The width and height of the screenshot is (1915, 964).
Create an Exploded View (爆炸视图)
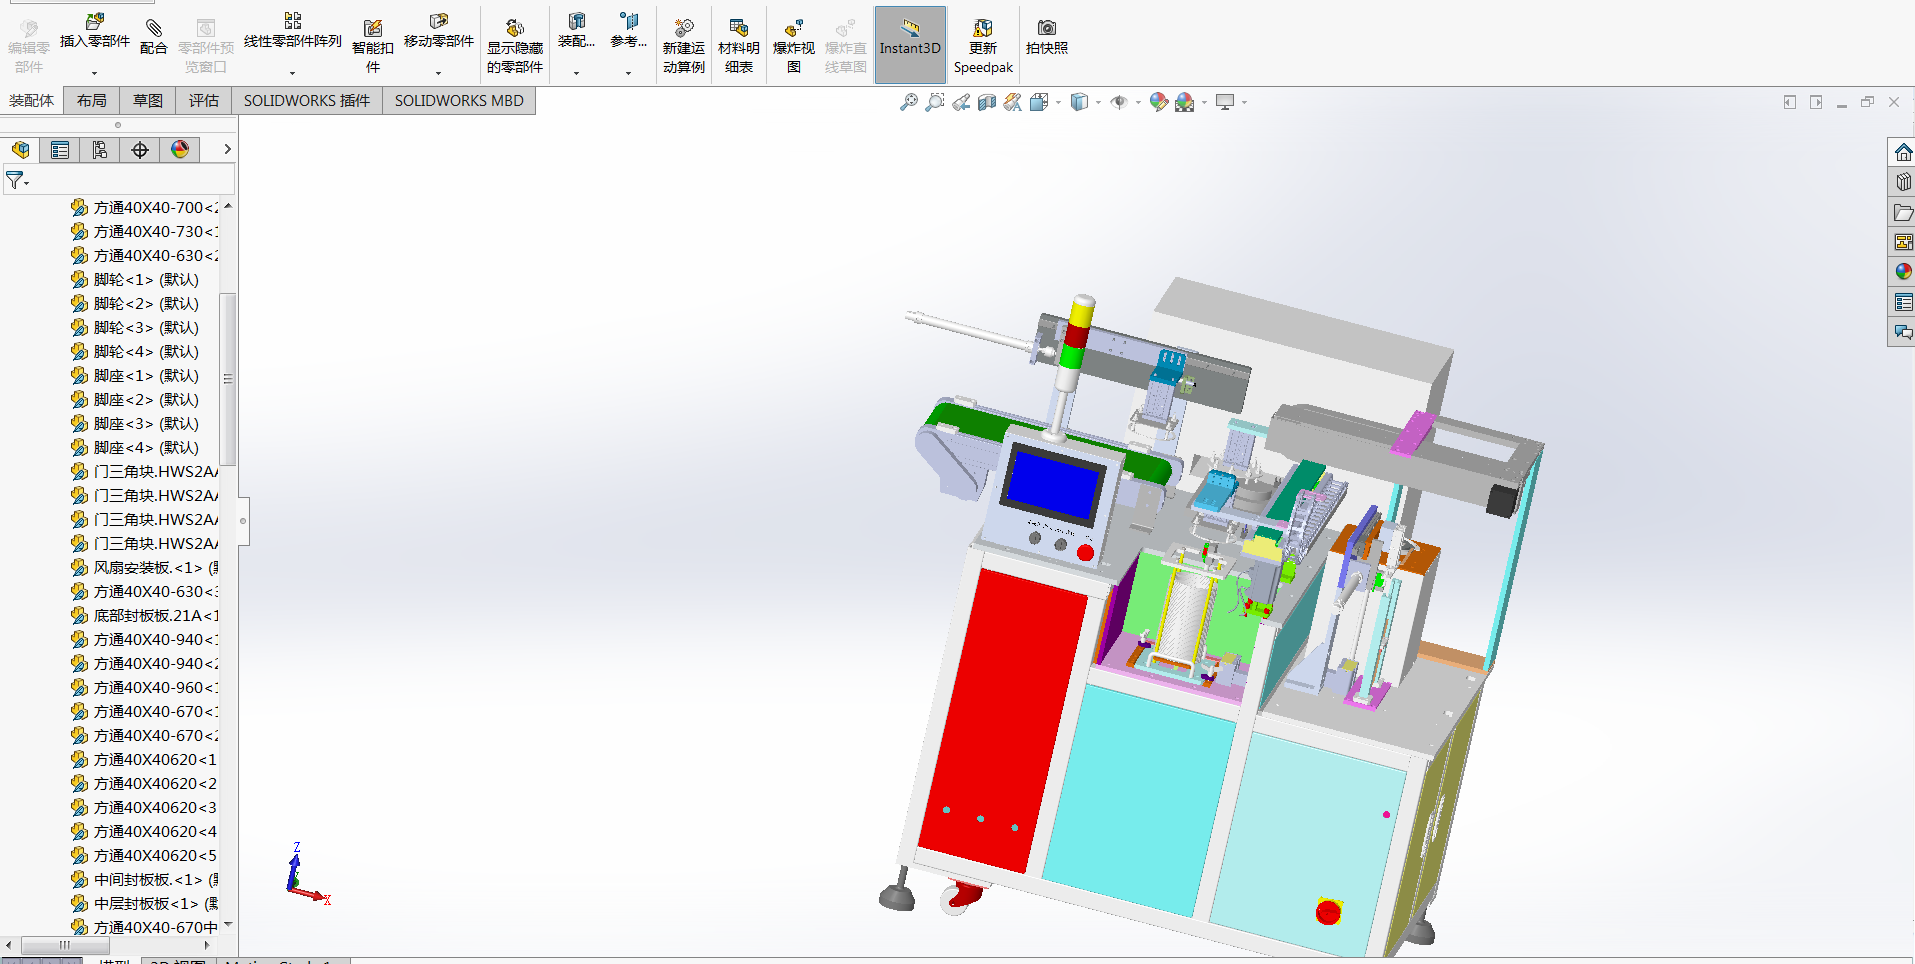(794, 45)
